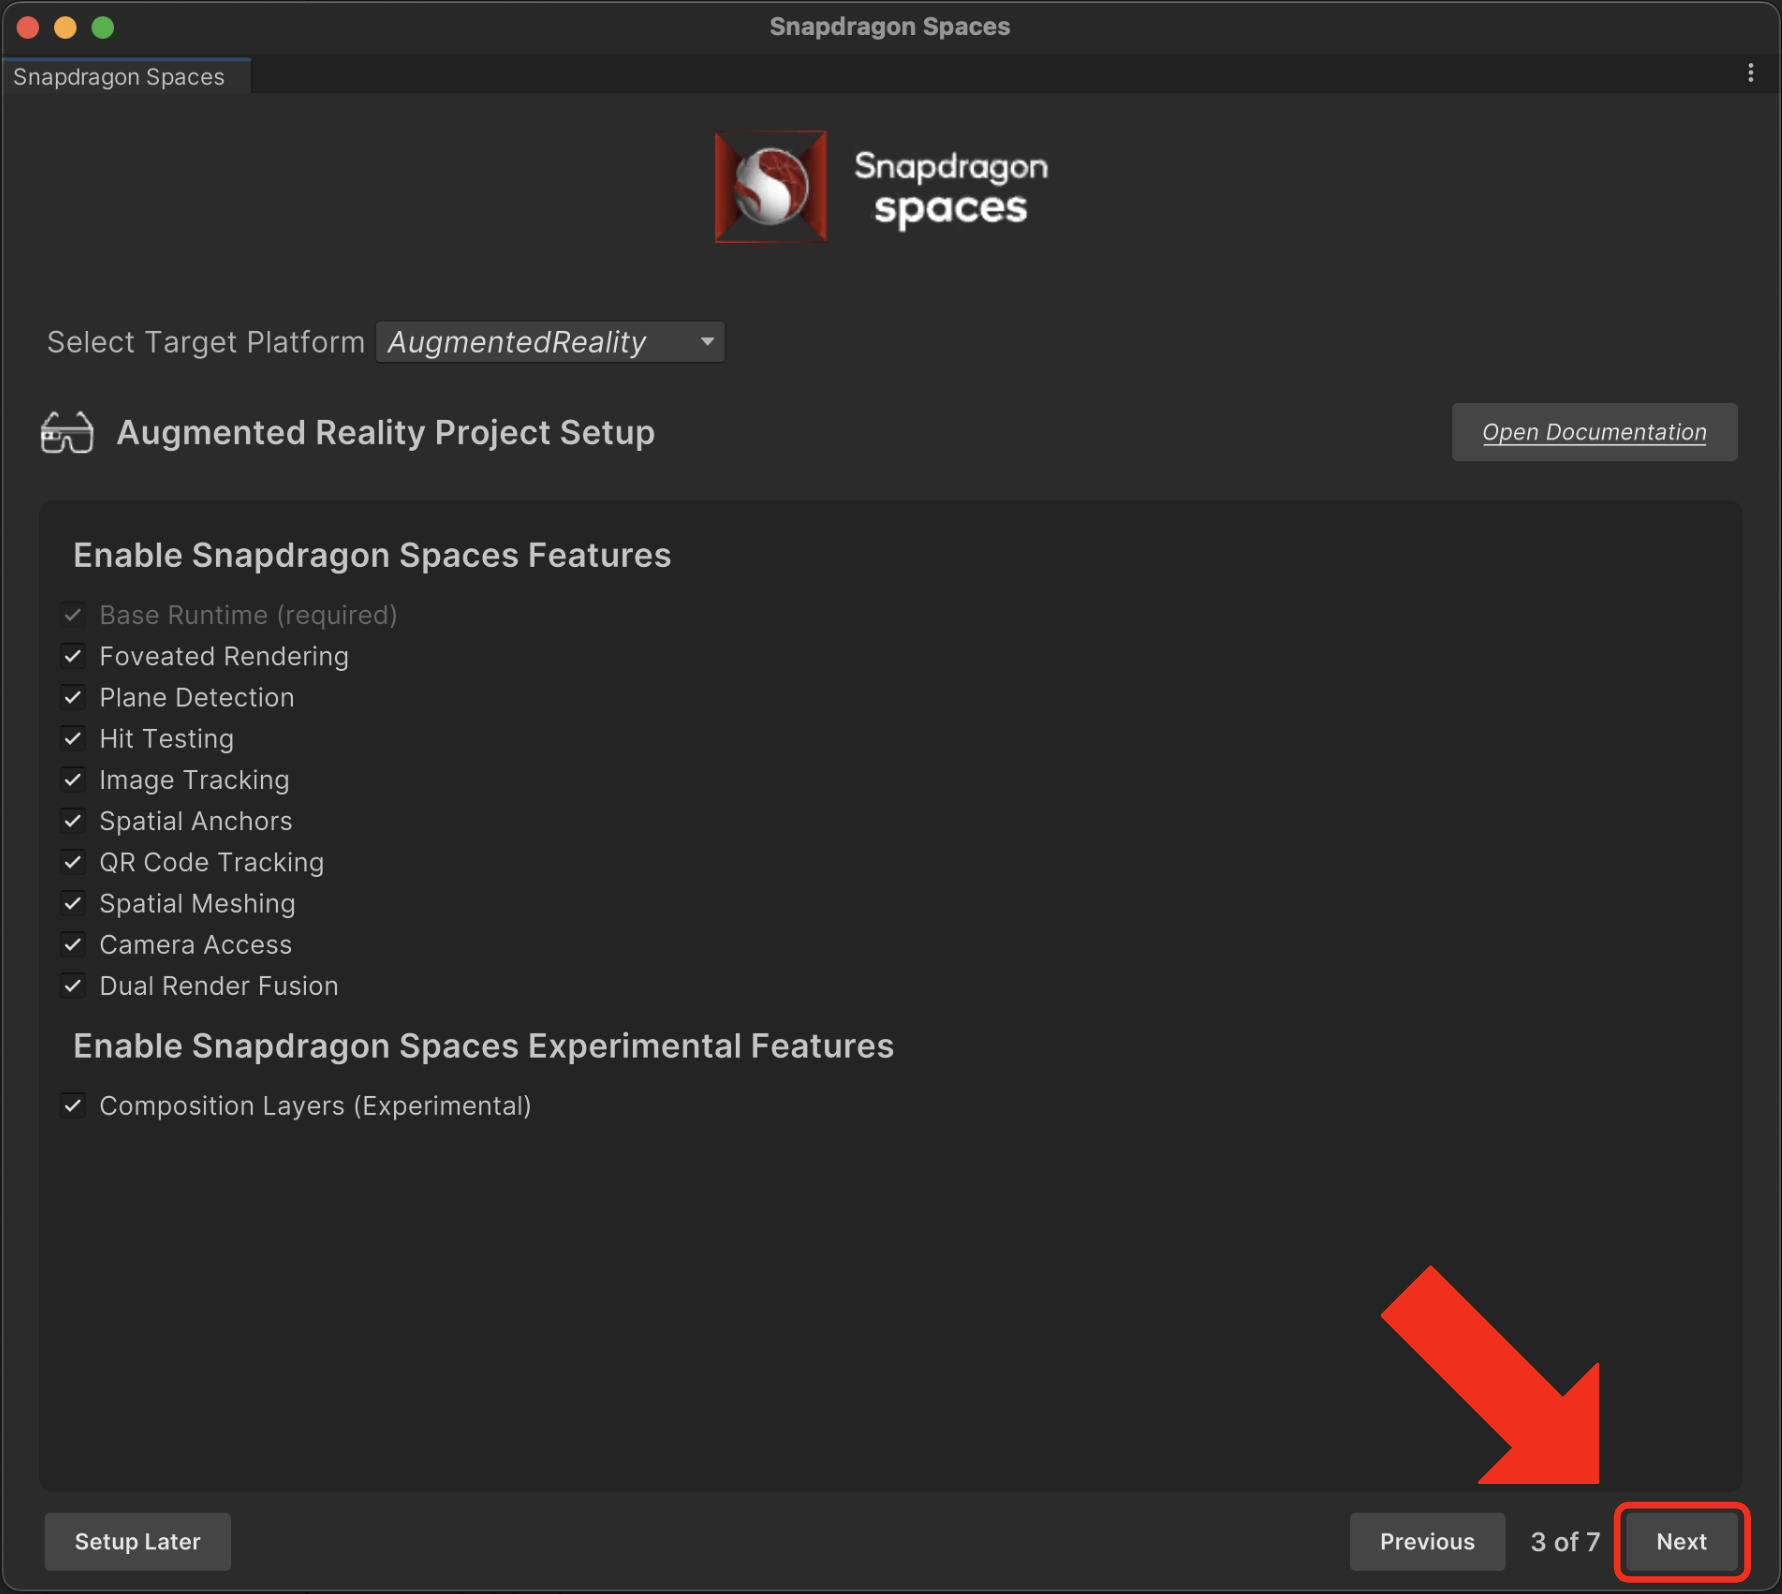Go back with the Previous button
The image size is (1782, 1594).
(x=1427, y=1541)
